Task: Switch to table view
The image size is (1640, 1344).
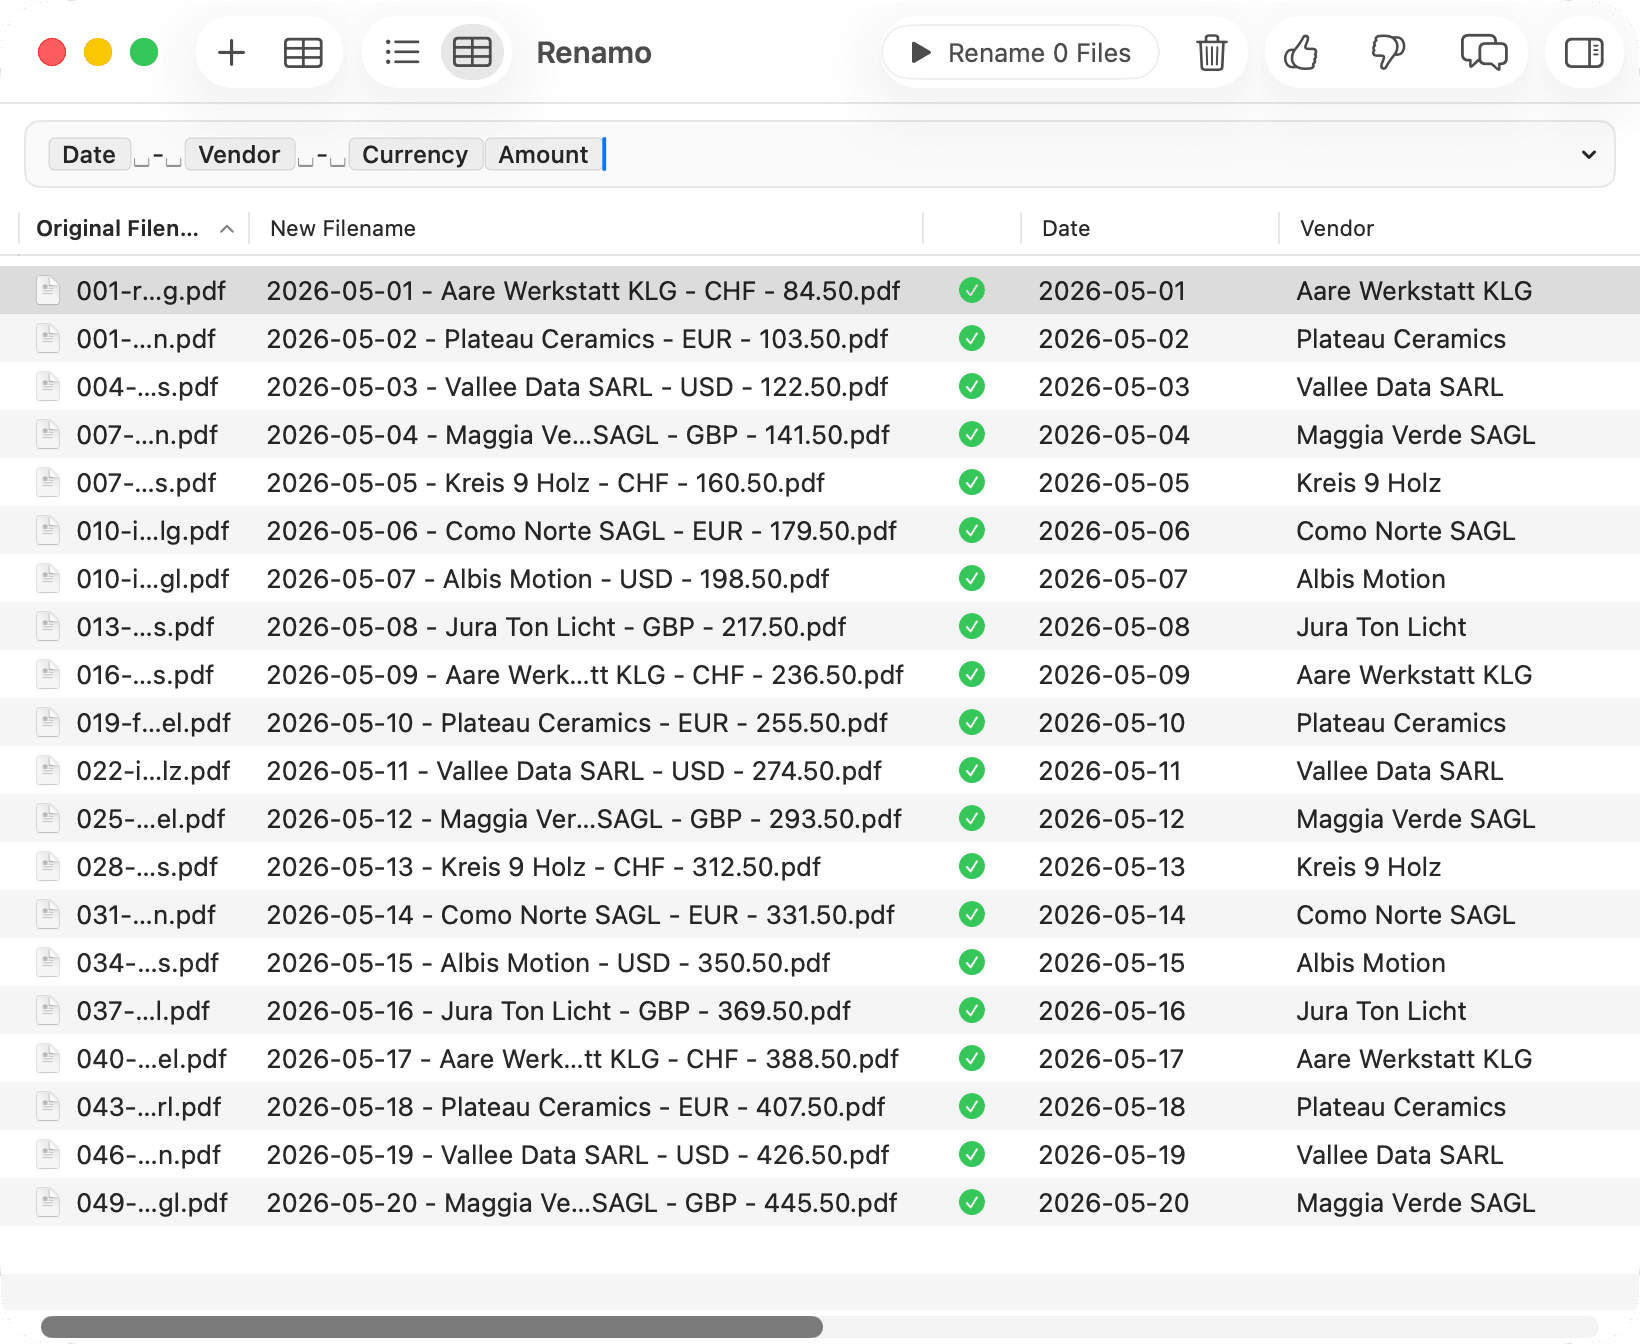Action: point(472,52)
